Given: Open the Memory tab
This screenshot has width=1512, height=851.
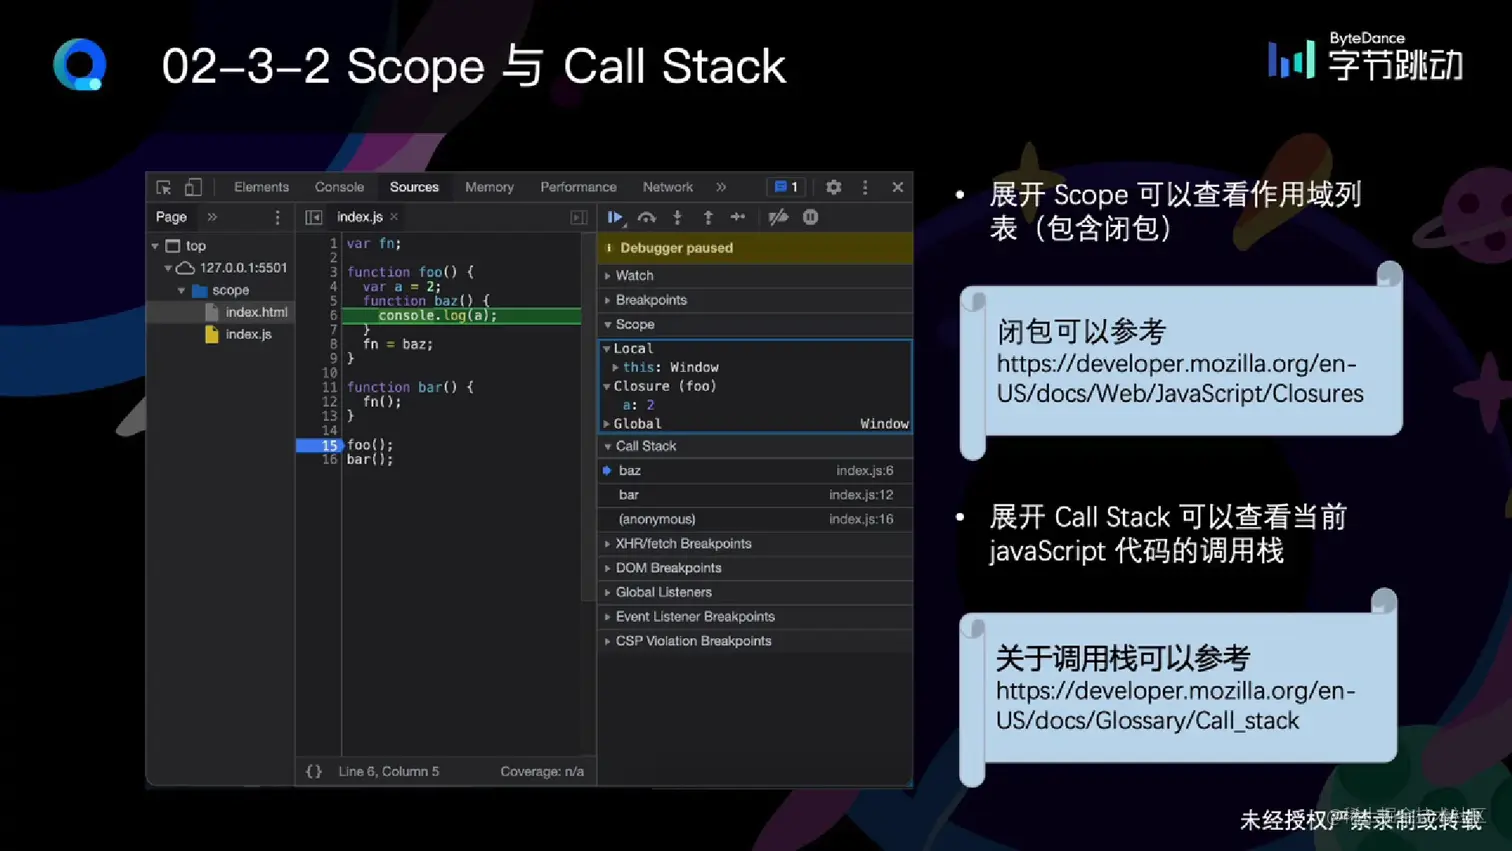Looking at the screenshot, I should pyautogui.click(x=489, y=187).
